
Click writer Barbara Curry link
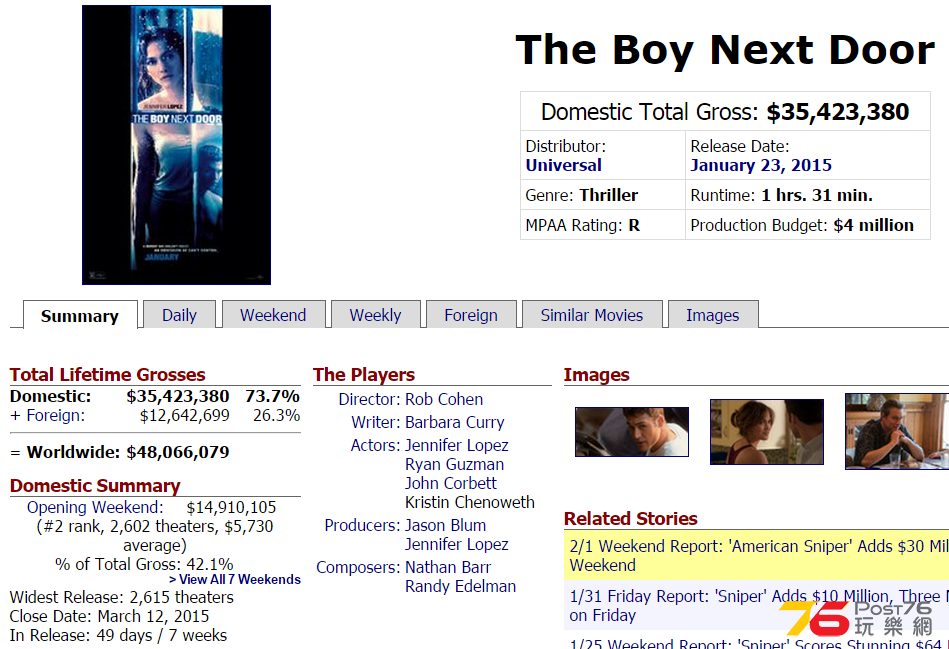coord(454,422)
